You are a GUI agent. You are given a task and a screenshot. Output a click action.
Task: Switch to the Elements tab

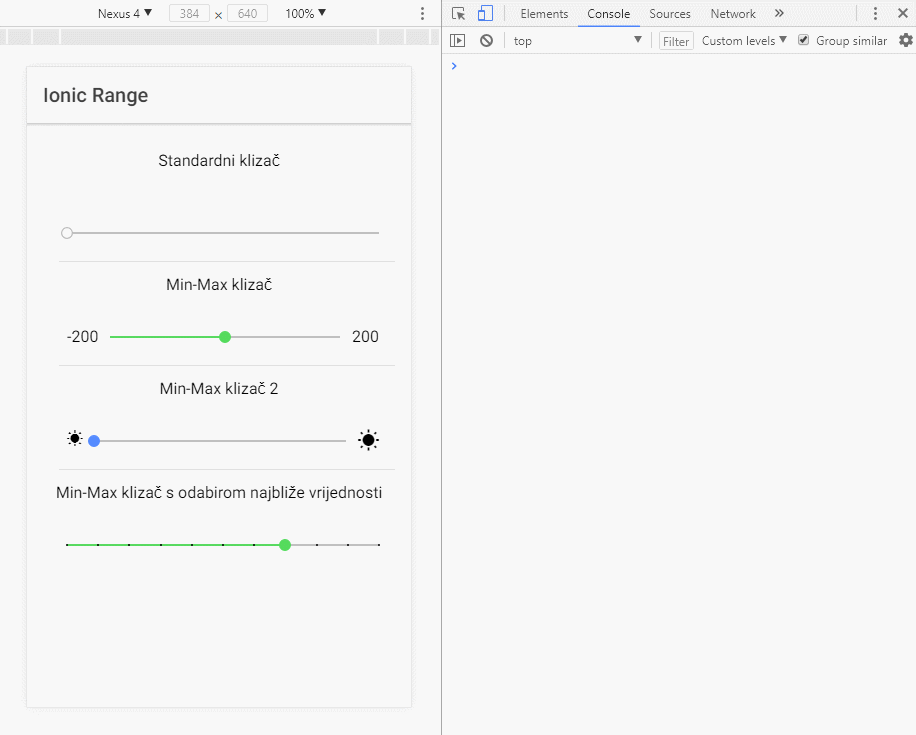pyautogui.click(x=544, y=14)
